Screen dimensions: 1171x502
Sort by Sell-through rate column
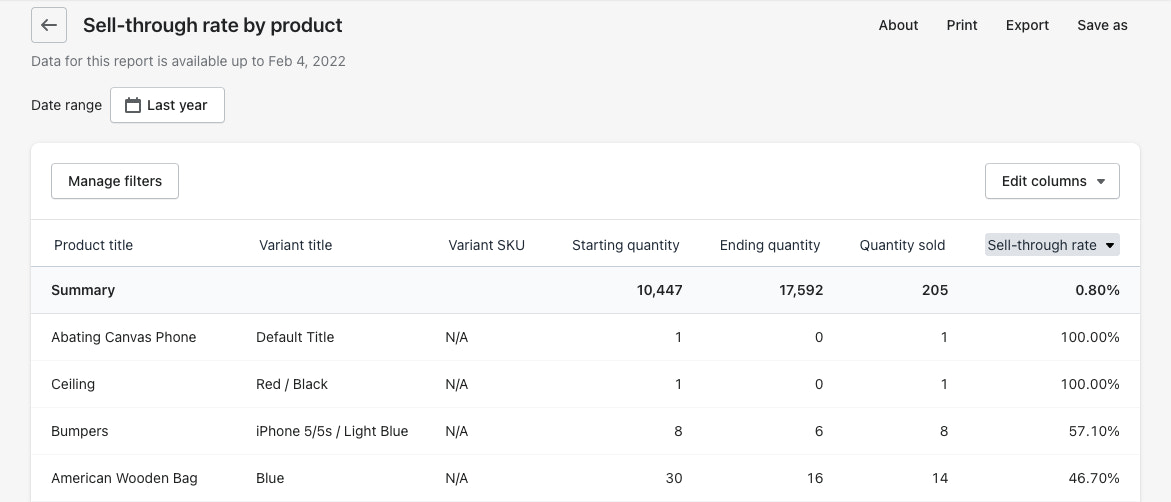[x=1042, y=245]
